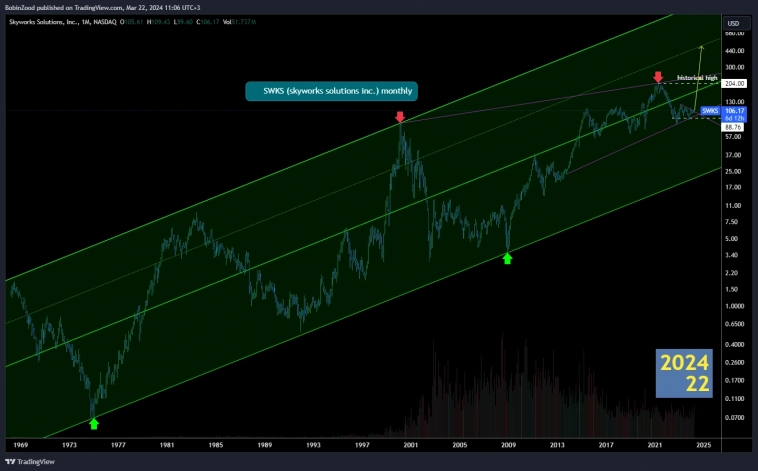Screen dimensions: 758x471
Task: Click the 88.76 price label
Action: 734,127
